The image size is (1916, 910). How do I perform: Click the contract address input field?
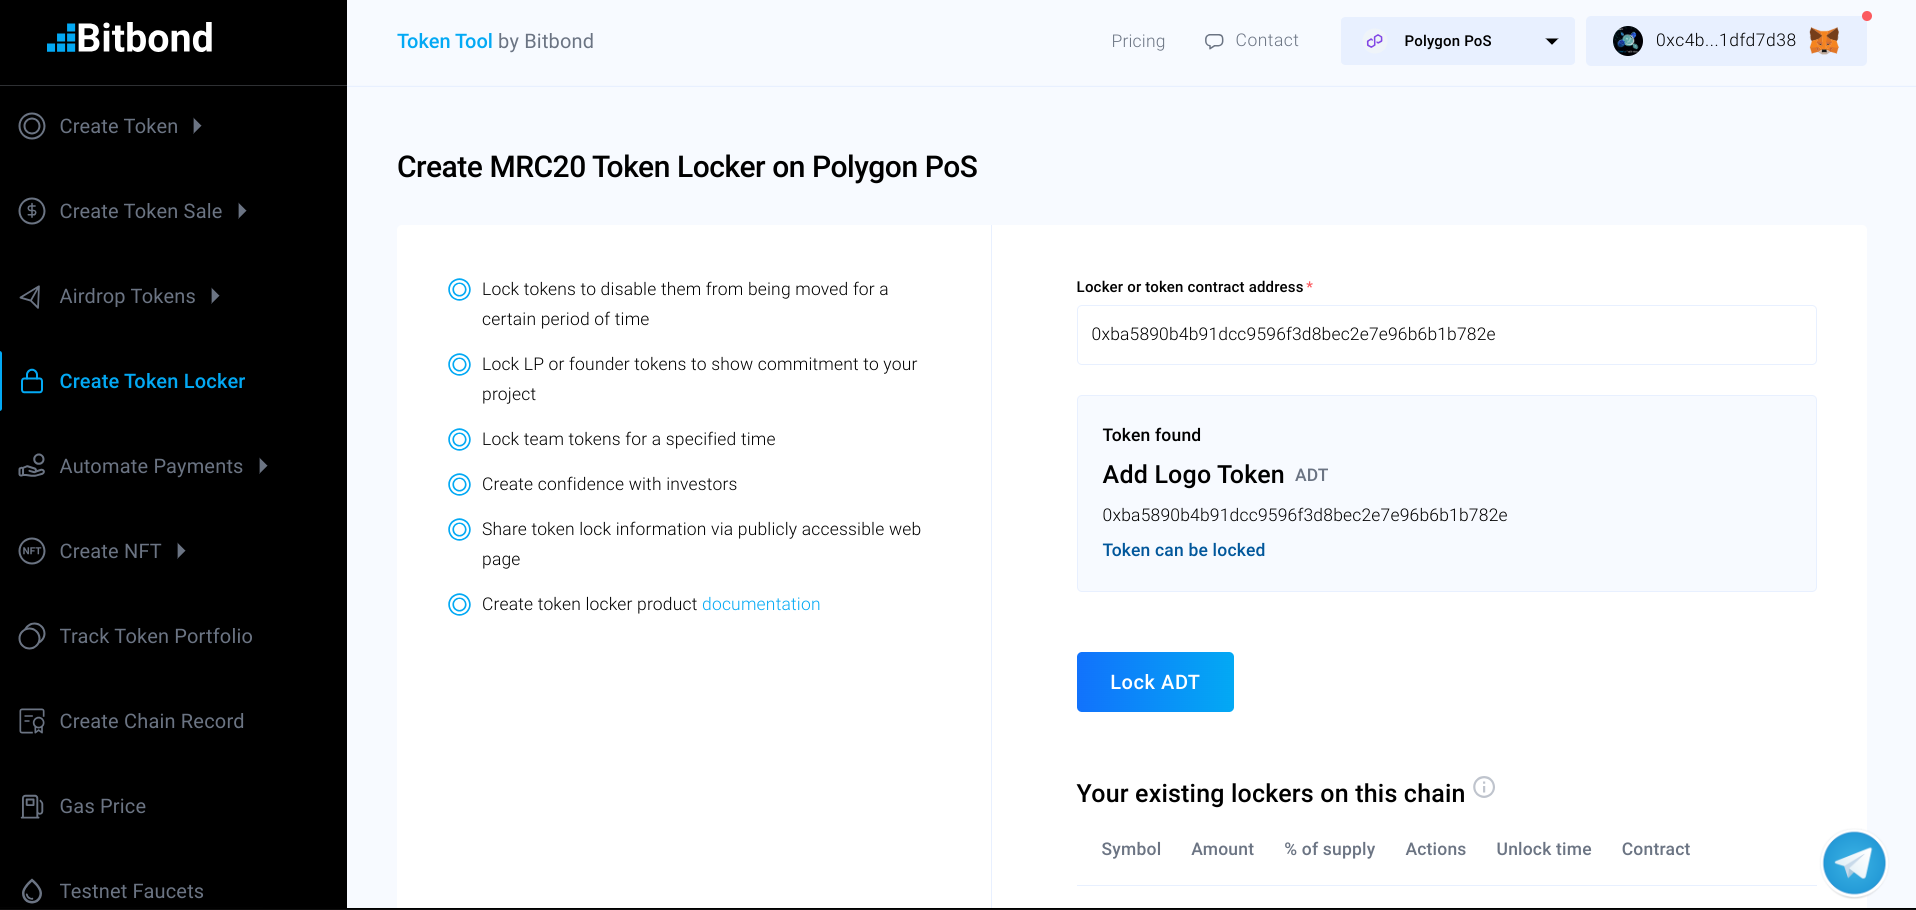pyautogui.click(x=1445, y=335)
